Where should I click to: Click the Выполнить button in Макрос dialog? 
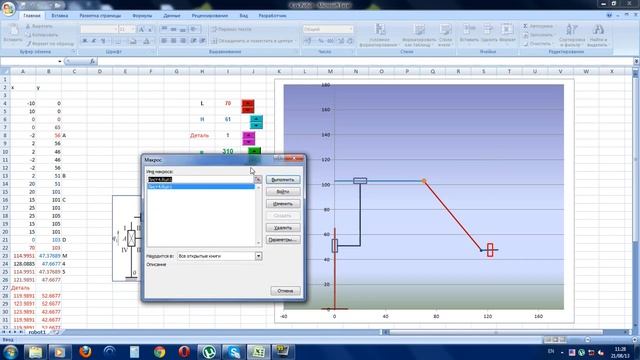[x=283, y=180]
